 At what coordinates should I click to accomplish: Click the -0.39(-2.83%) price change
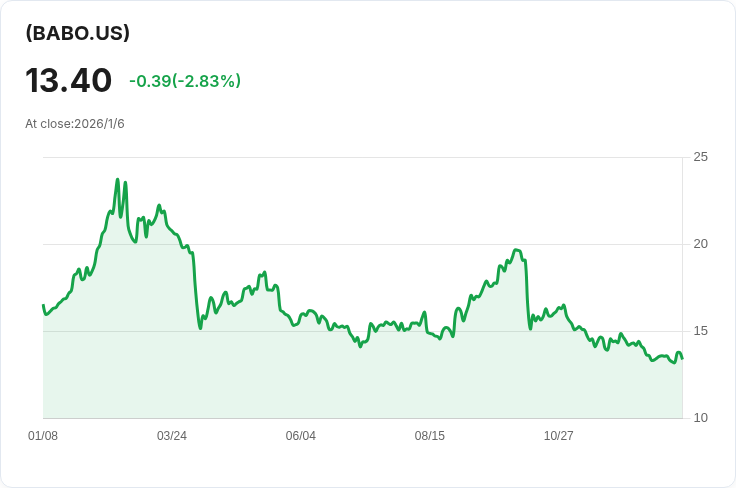click(185, 81)
